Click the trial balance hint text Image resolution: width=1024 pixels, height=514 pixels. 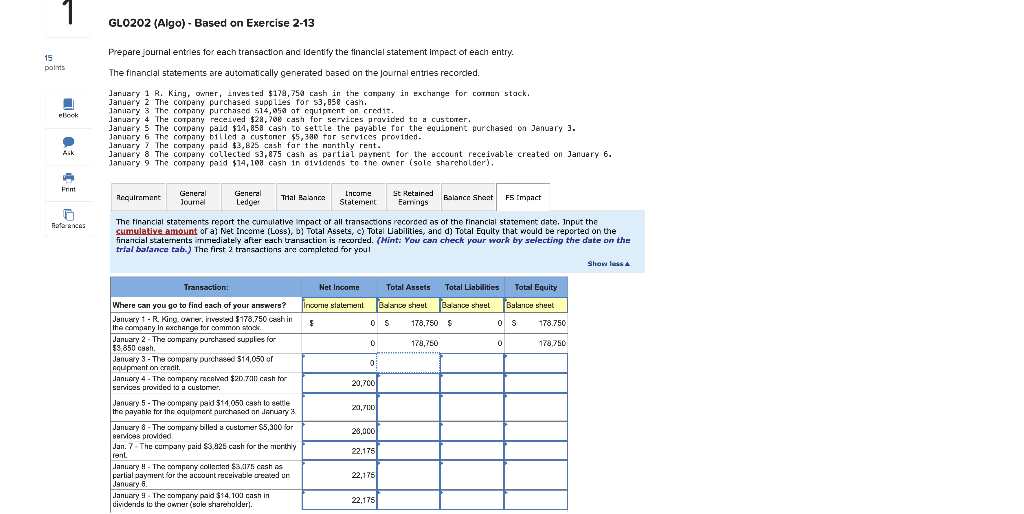pos(373,245)
